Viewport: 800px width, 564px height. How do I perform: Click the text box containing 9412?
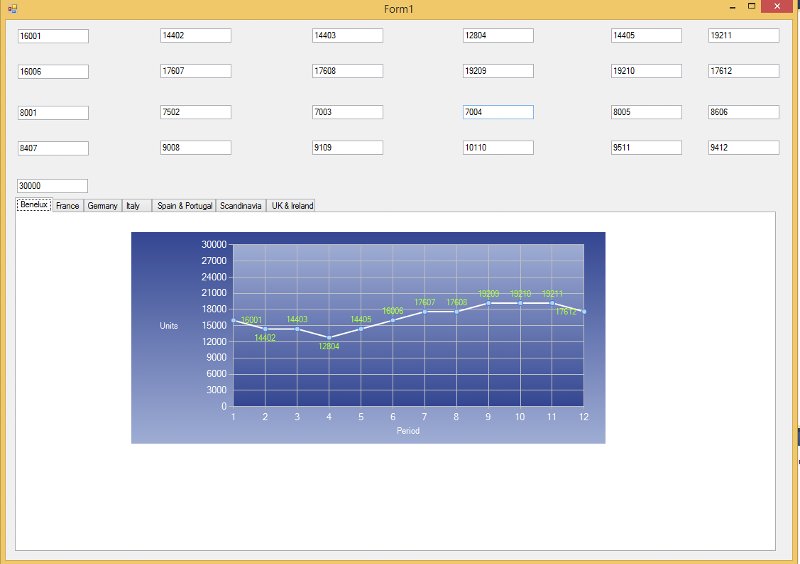[743, 148]
